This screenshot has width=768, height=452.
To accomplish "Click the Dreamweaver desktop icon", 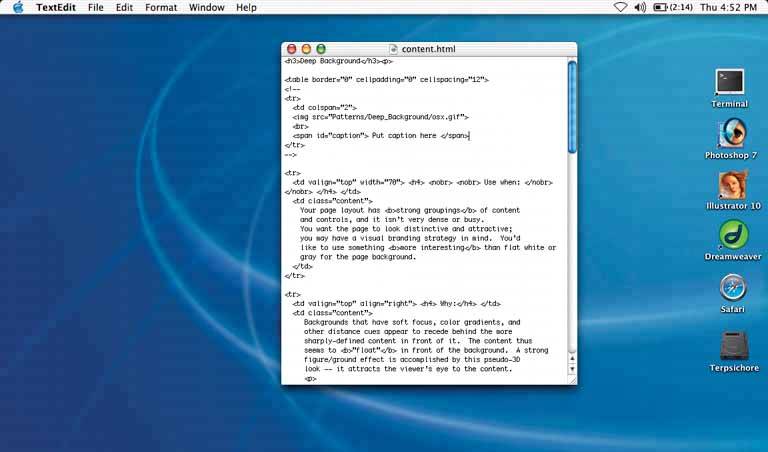I will (x=732, y=236).
